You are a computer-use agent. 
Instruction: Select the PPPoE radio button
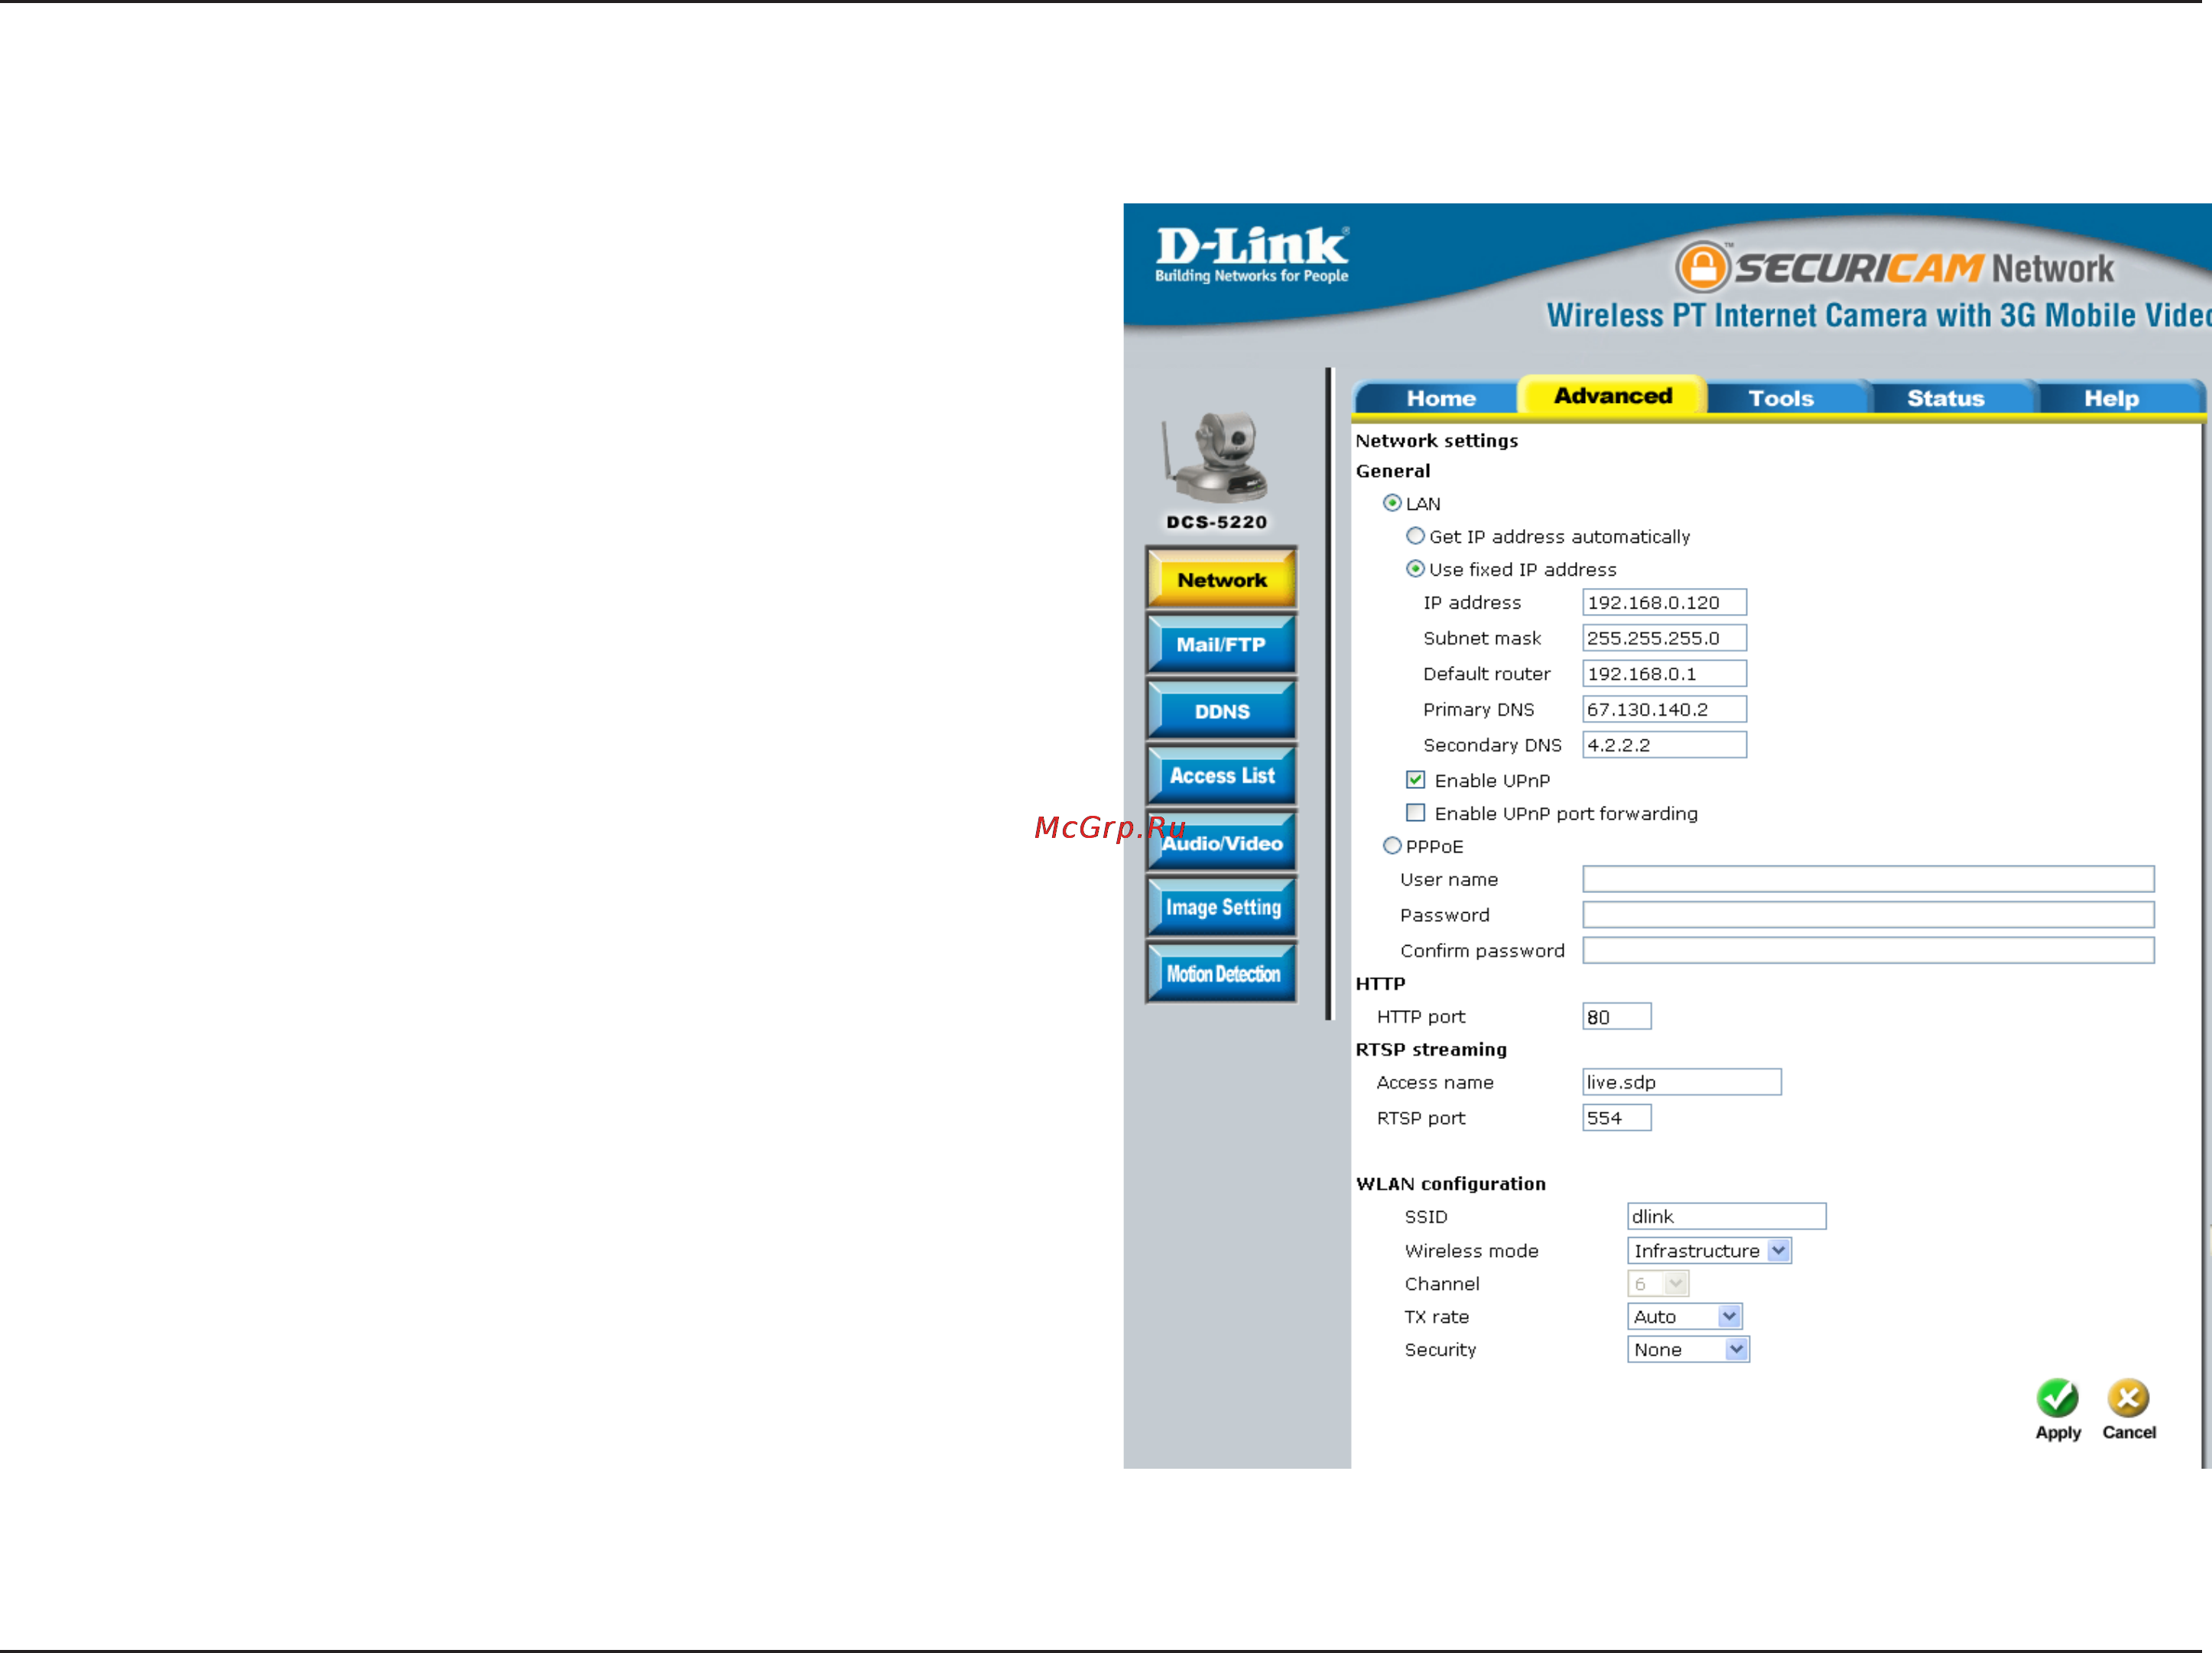pos(1391,846)
